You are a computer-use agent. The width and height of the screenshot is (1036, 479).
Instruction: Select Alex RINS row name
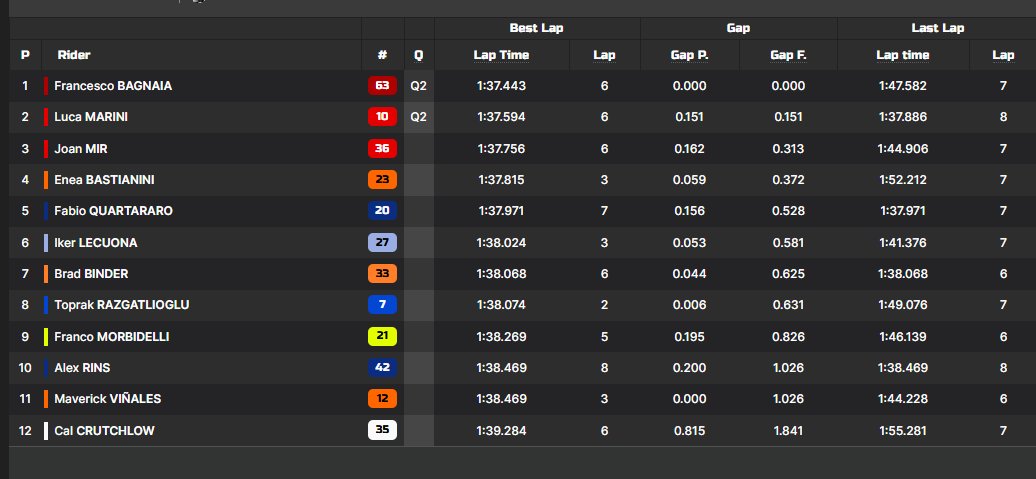[x=82, y=367]
